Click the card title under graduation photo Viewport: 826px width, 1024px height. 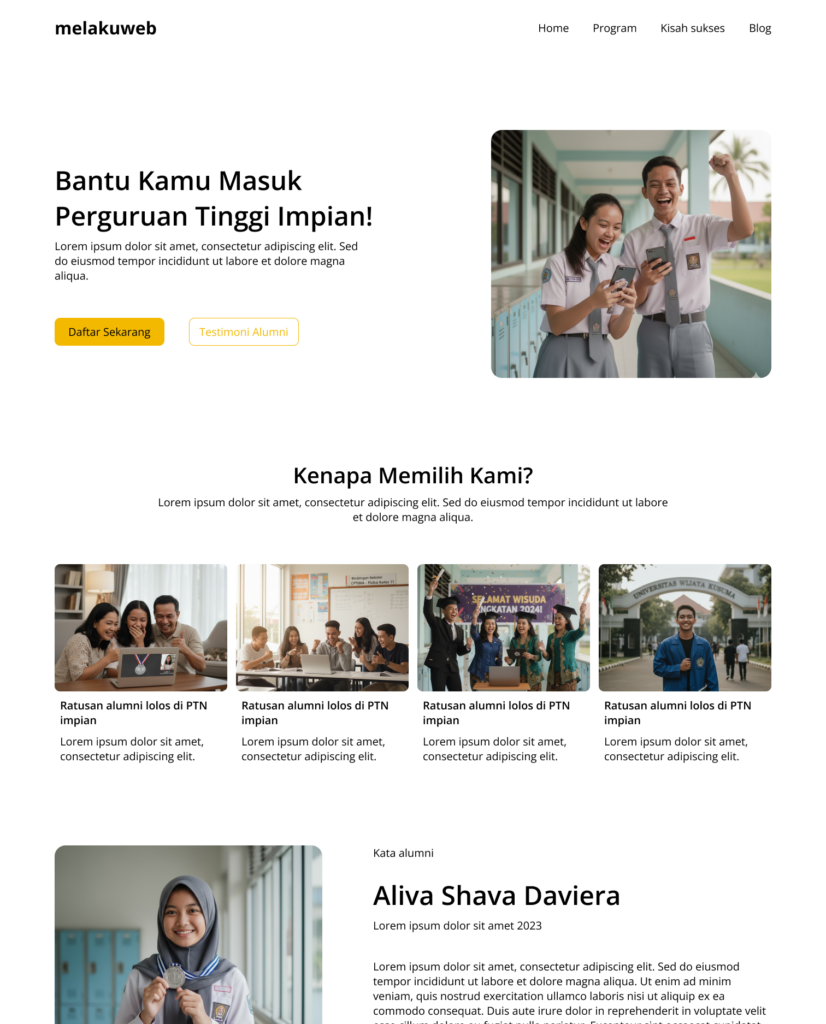(x=496, y=712)
